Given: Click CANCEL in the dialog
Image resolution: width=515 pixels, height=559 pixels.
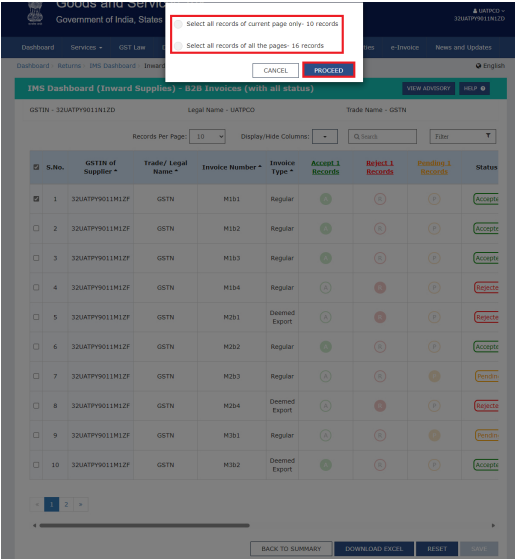Looking at the screenshot, I should (275, 70).
